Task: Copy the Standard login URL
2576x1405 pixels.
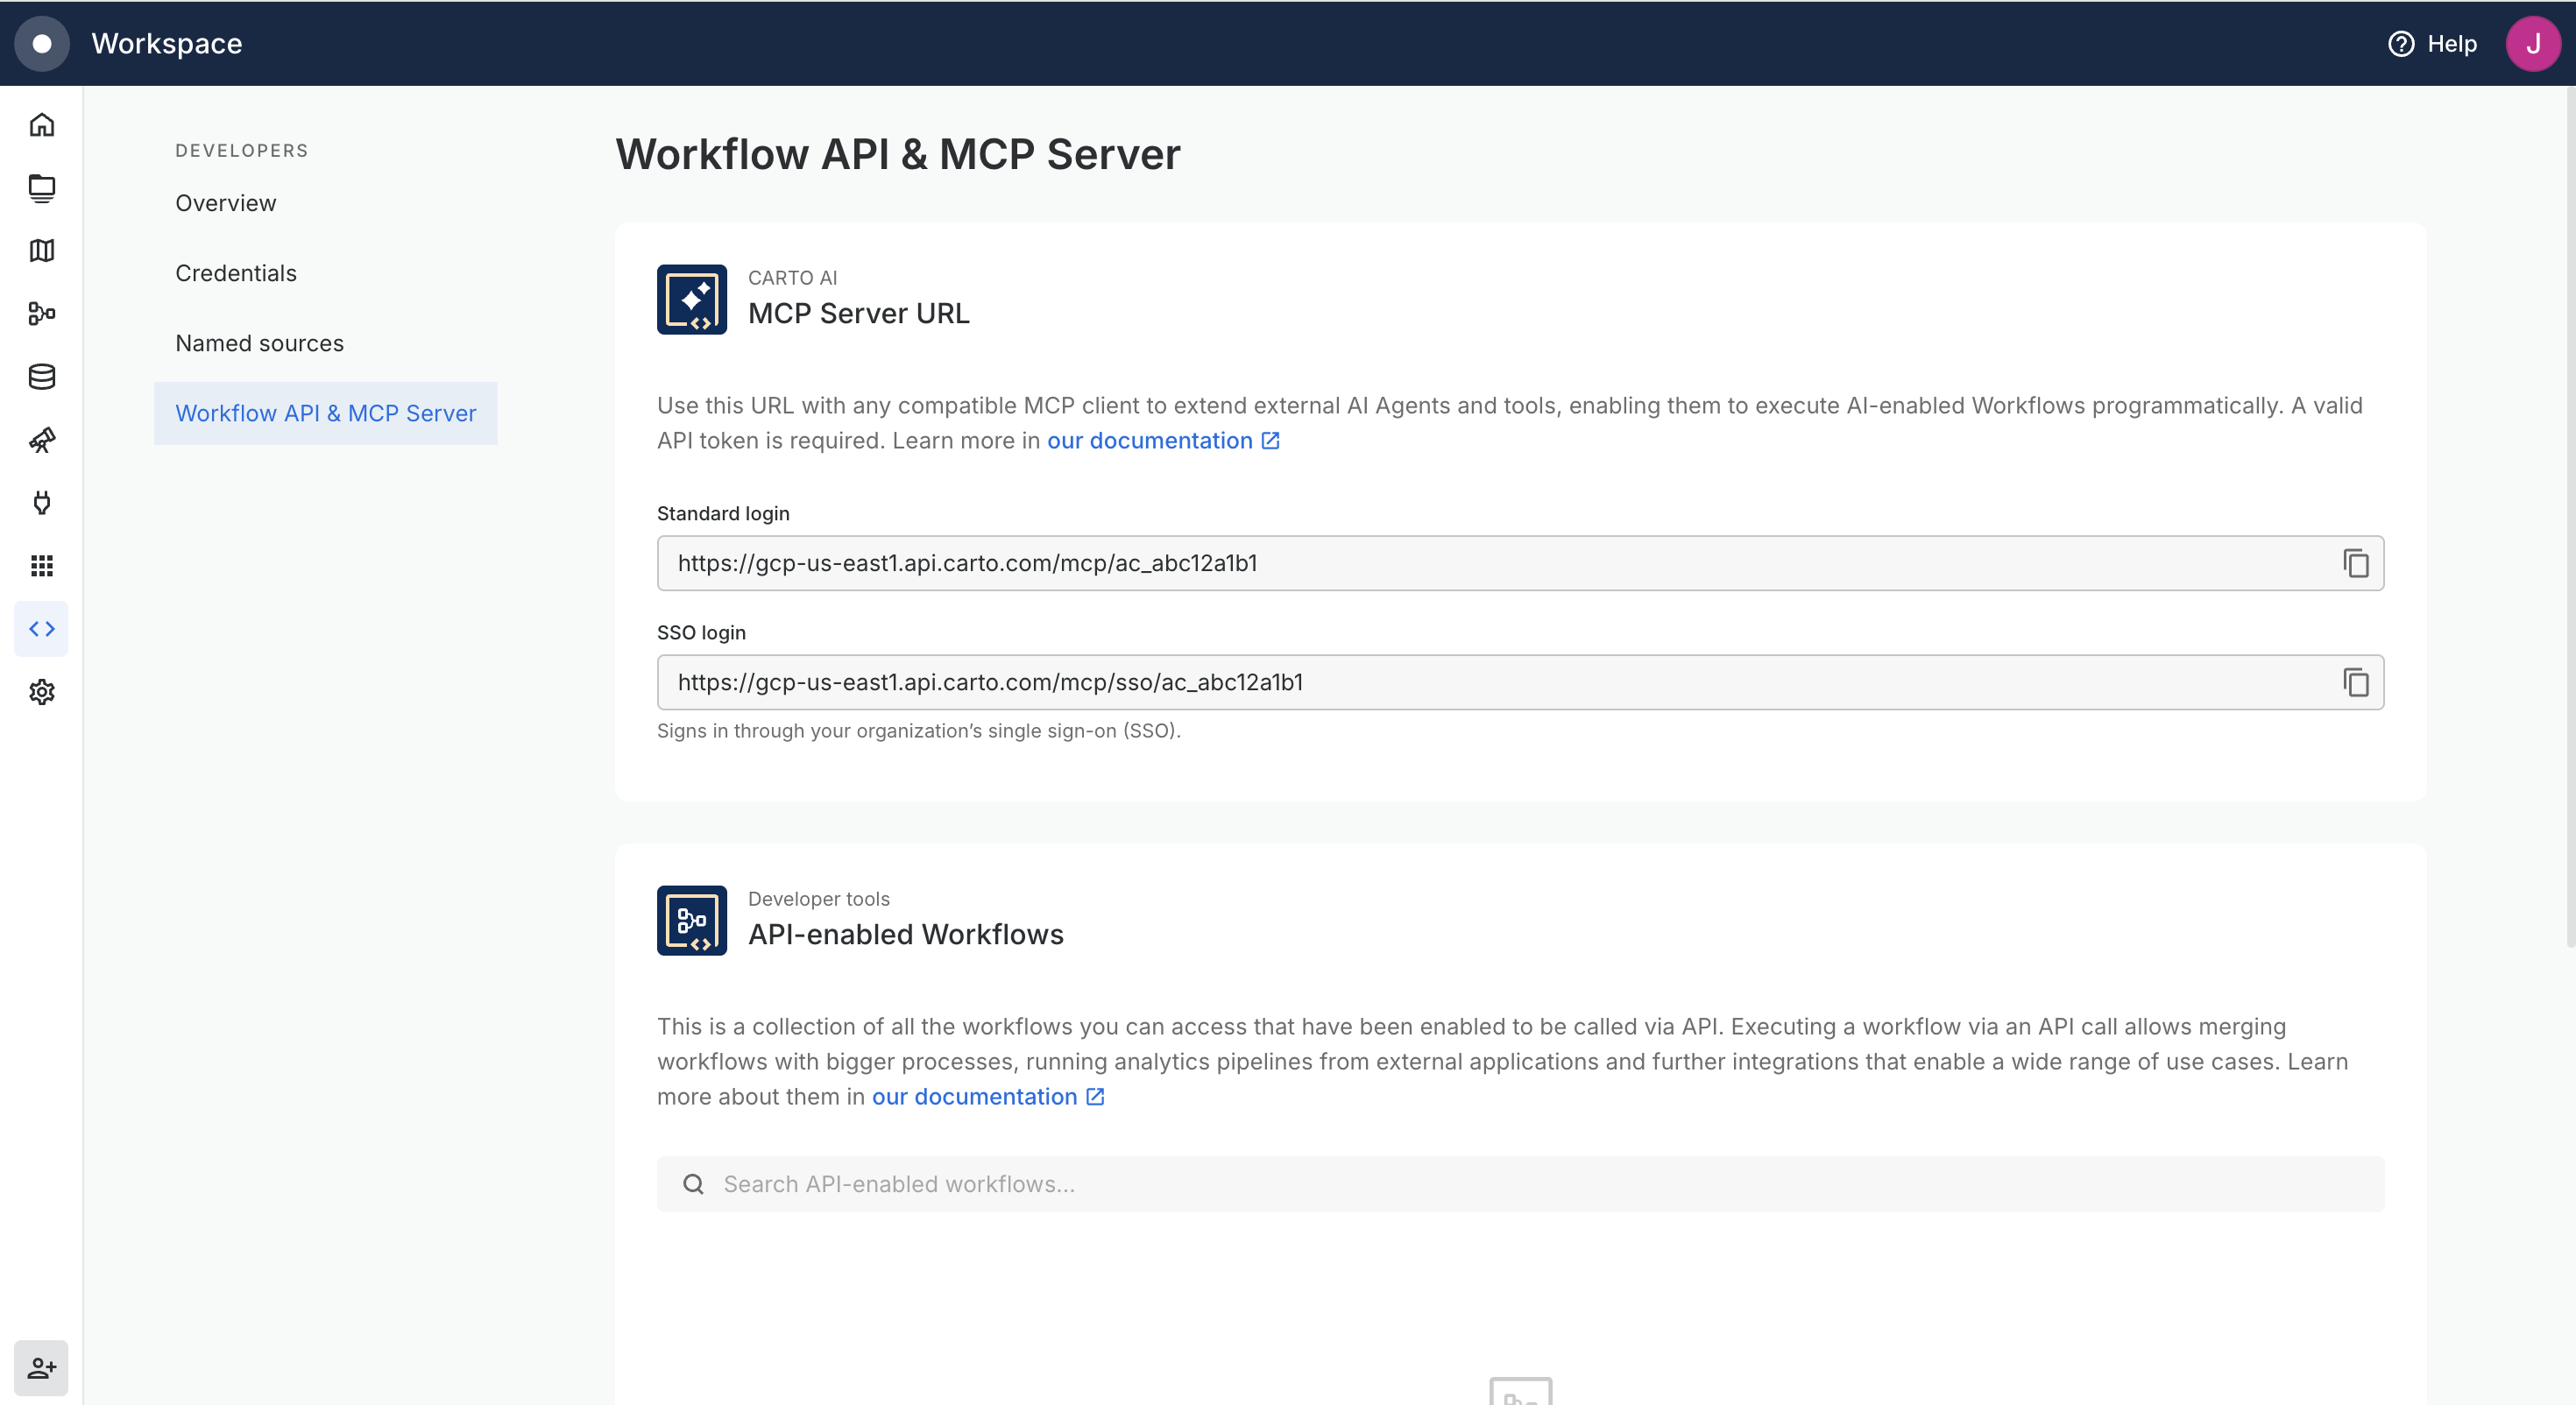Action: click(2356, 563)
